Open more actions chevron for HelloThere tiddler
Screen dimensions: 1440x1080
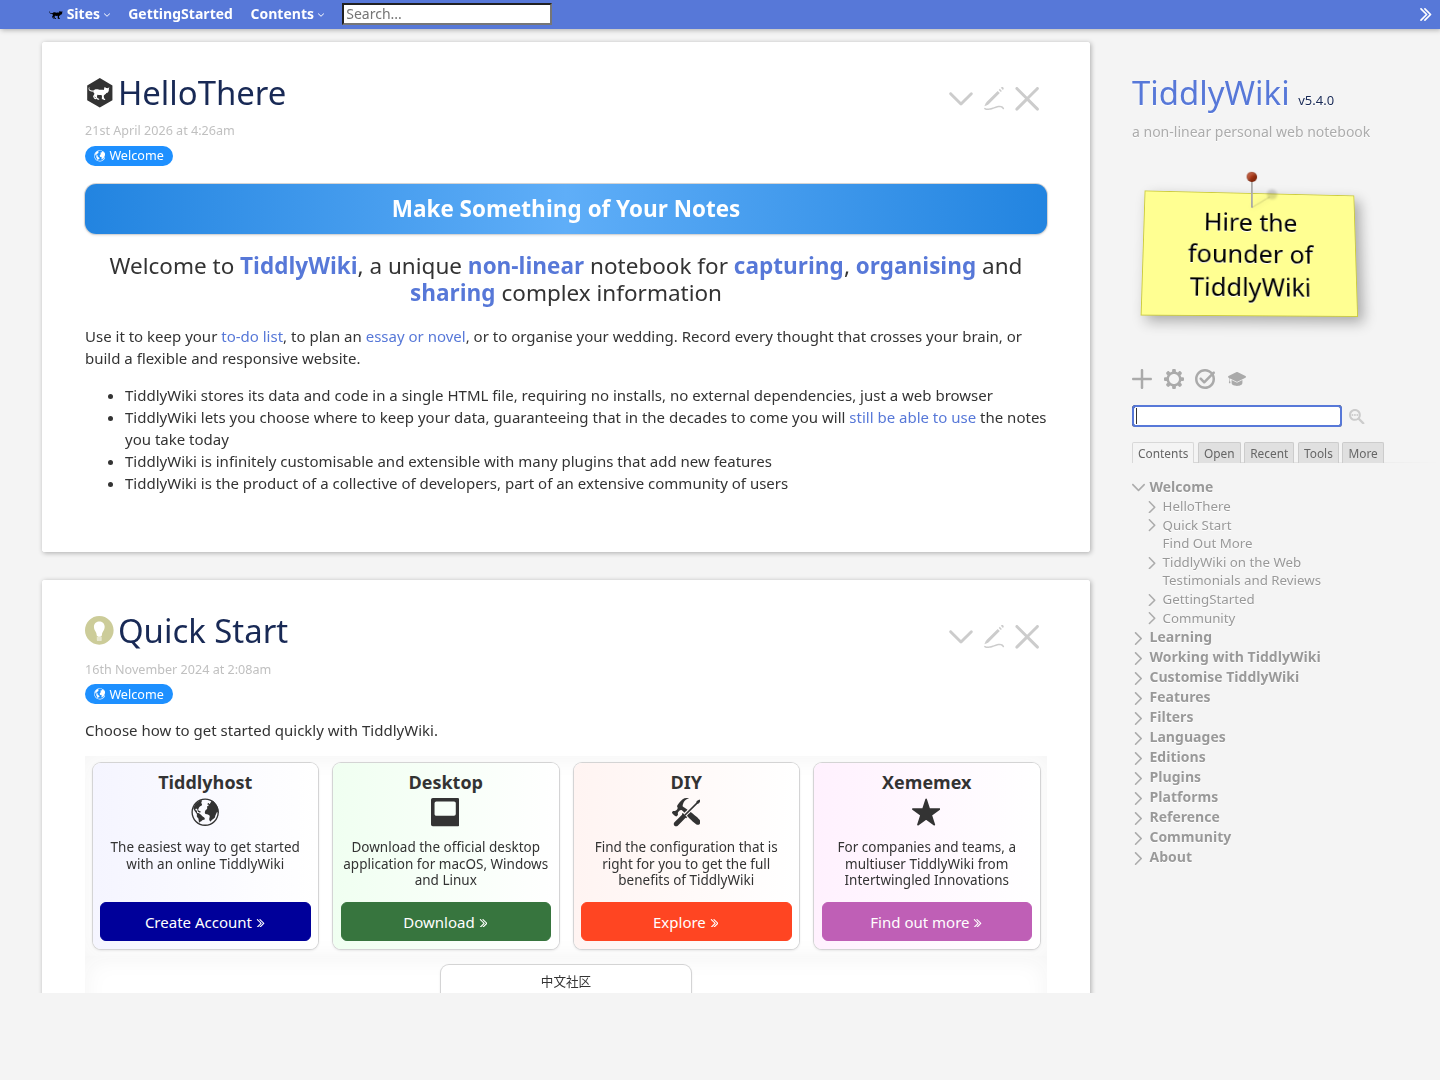click(961, 99)
